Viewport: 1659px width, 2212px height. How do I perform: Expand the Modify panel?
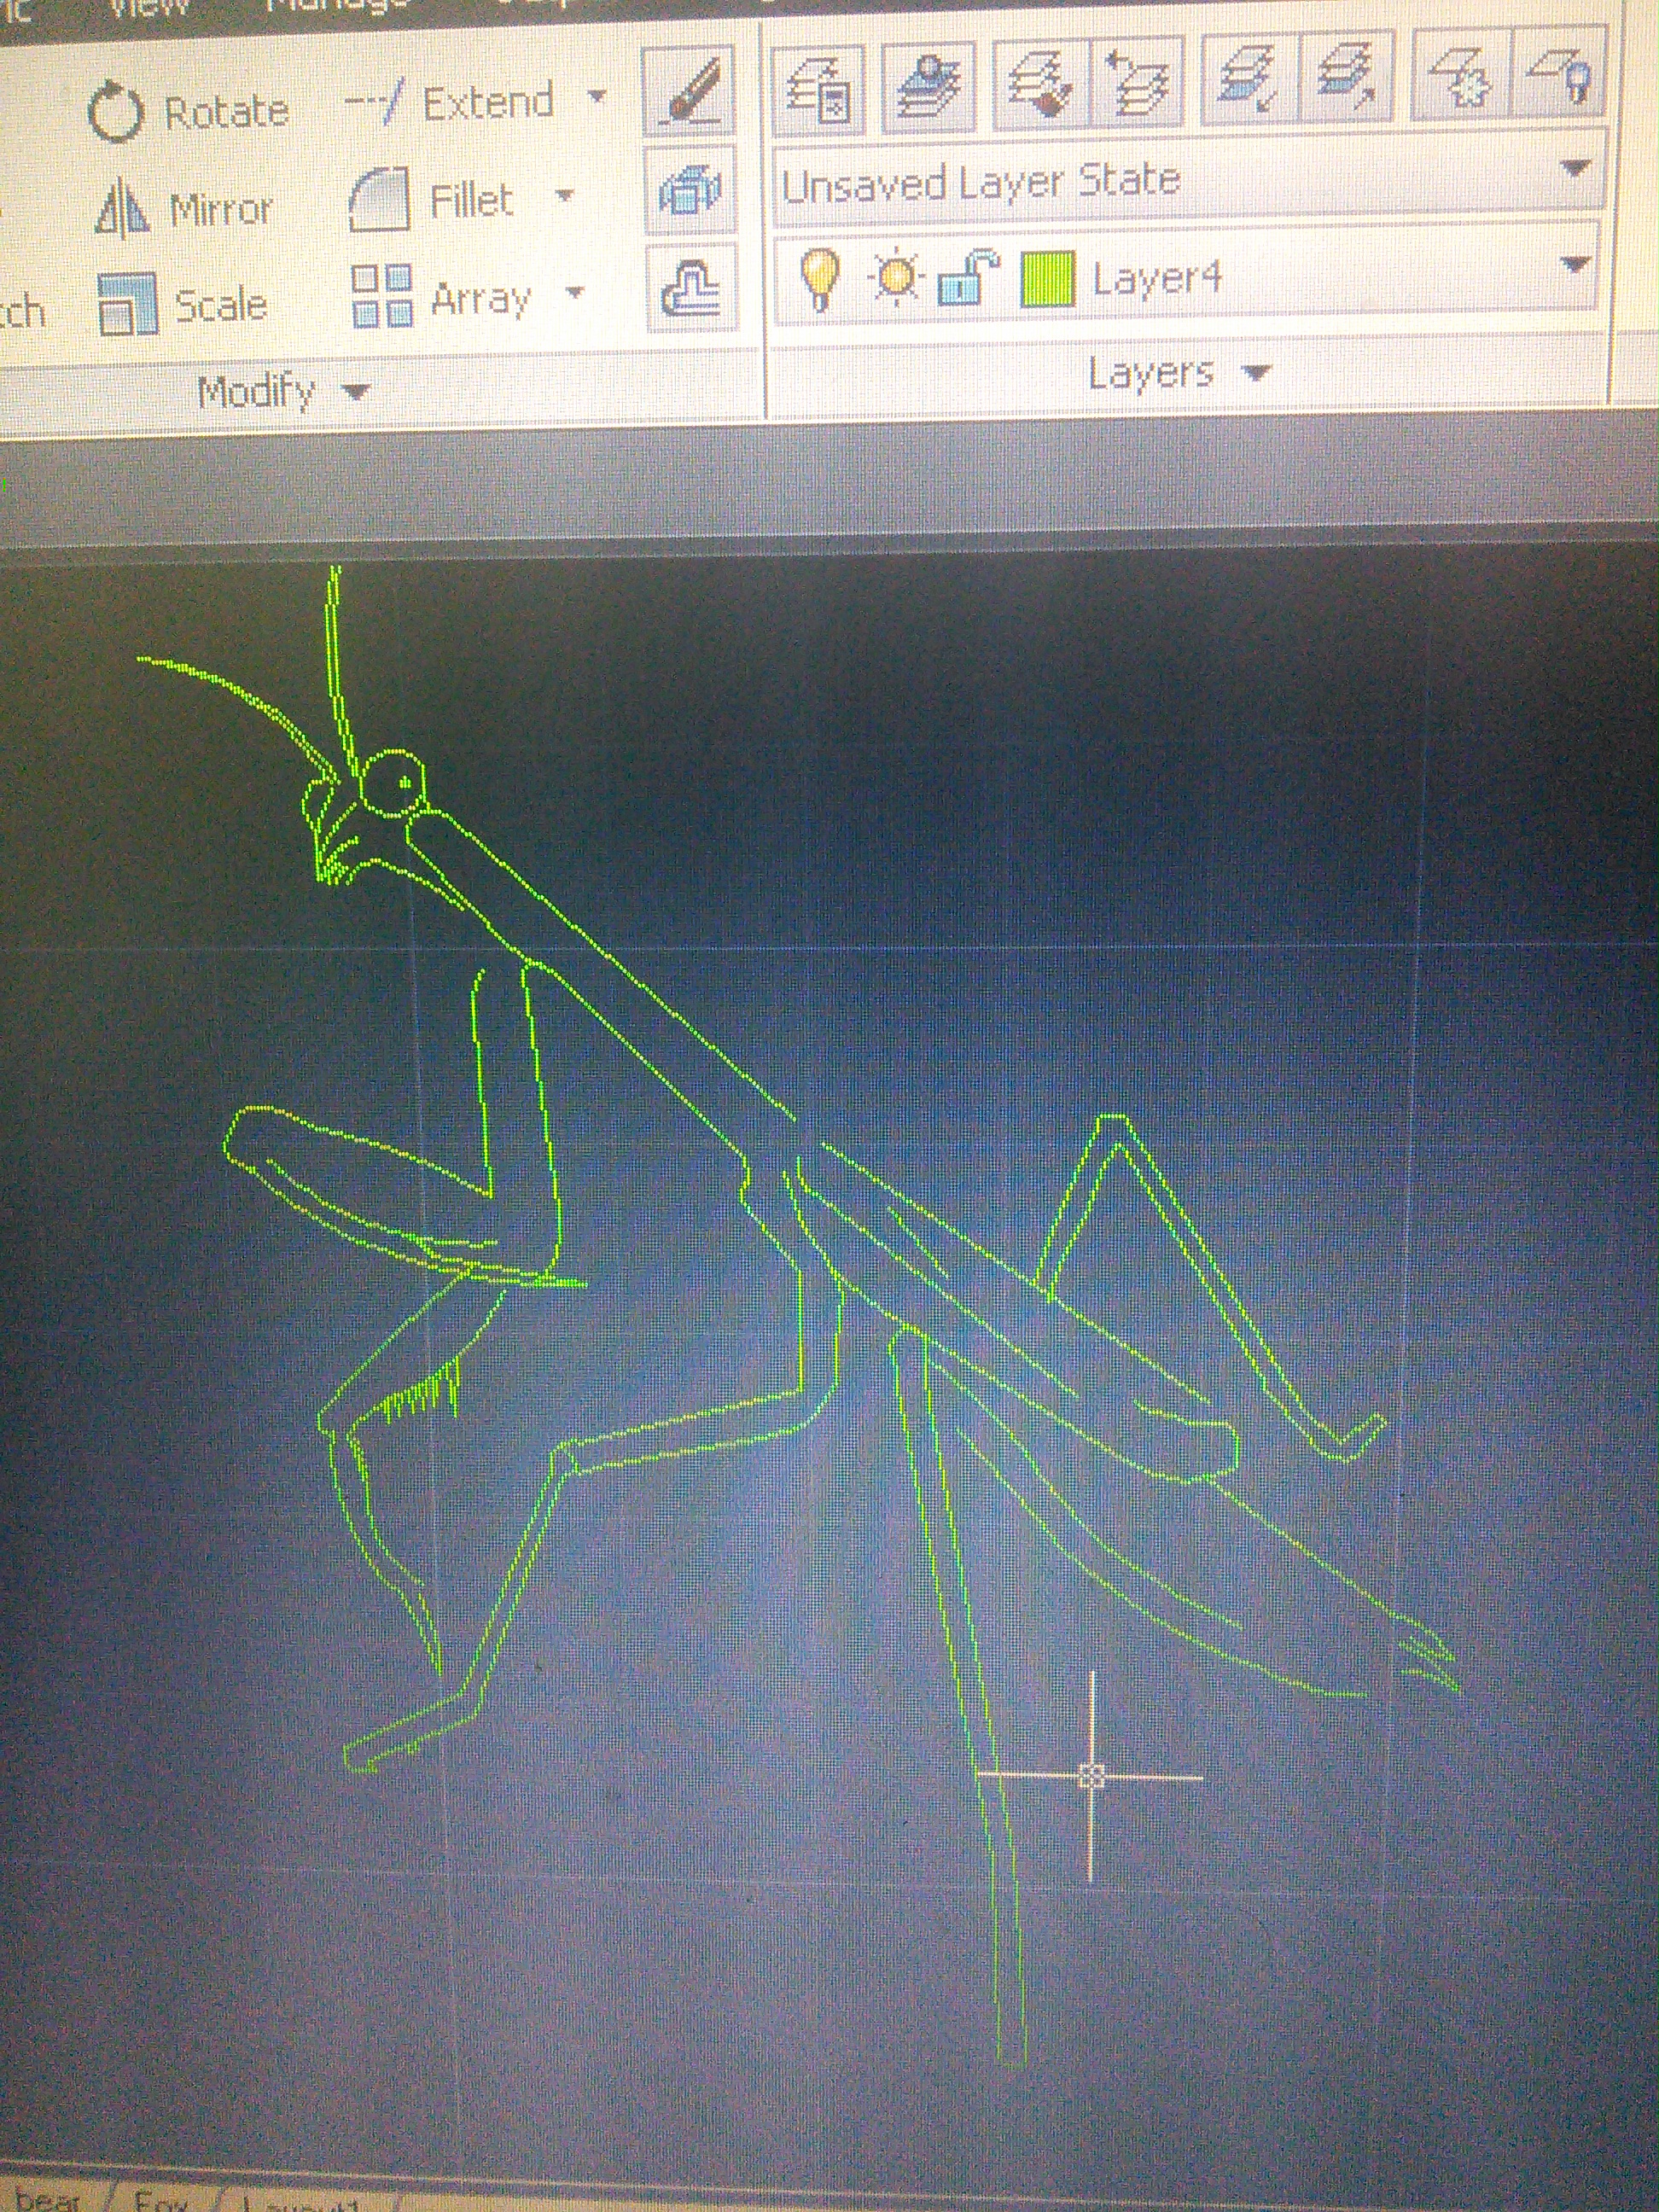[284, 391]
